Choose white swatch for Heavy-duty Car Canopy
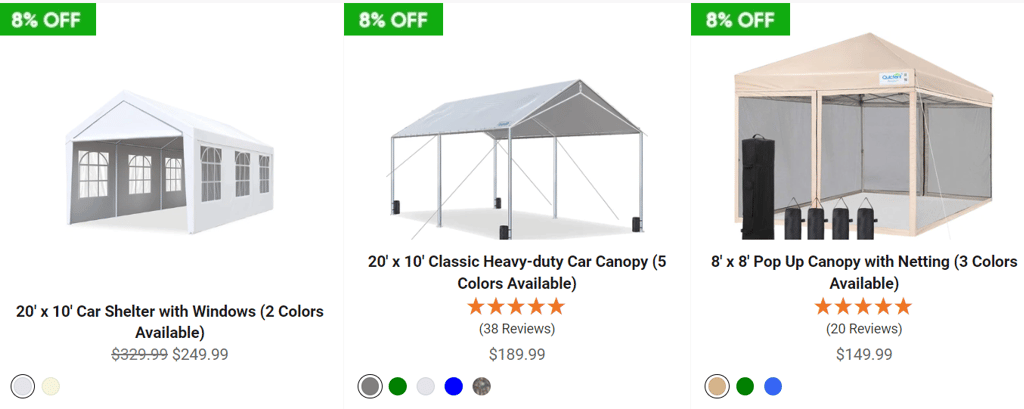 pos(426,386)
